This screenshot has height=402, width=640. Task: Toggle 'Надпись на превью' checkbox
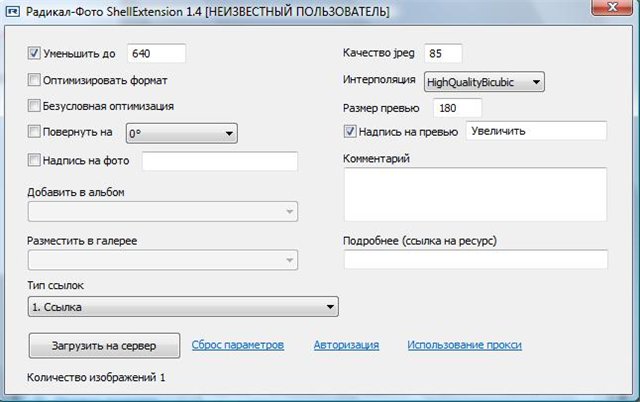350,131
